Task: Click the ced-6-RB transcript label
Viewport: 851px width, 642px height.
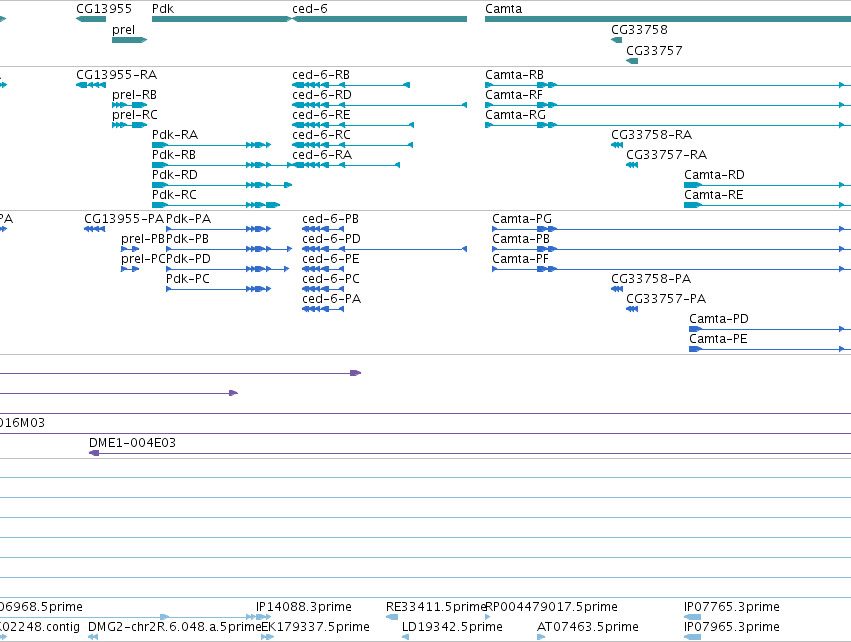Action: [x=321, y=74]
